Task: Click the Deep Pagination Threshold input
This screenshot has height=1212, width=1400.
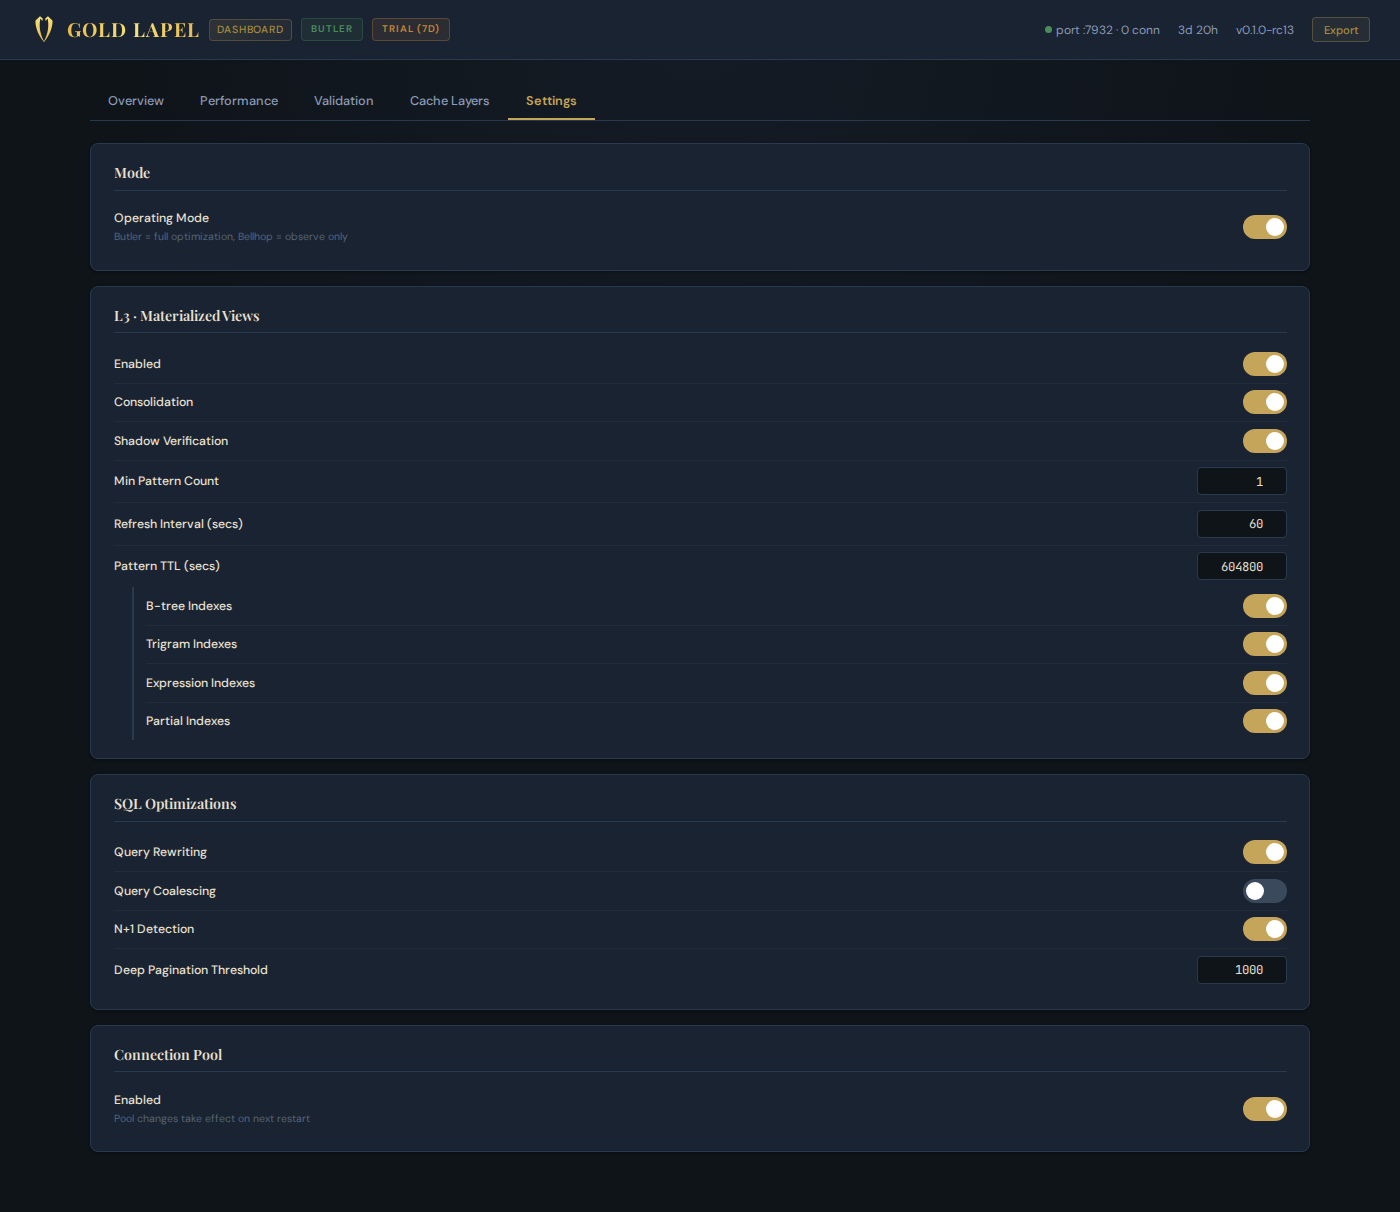Action: coord(1241,969)
